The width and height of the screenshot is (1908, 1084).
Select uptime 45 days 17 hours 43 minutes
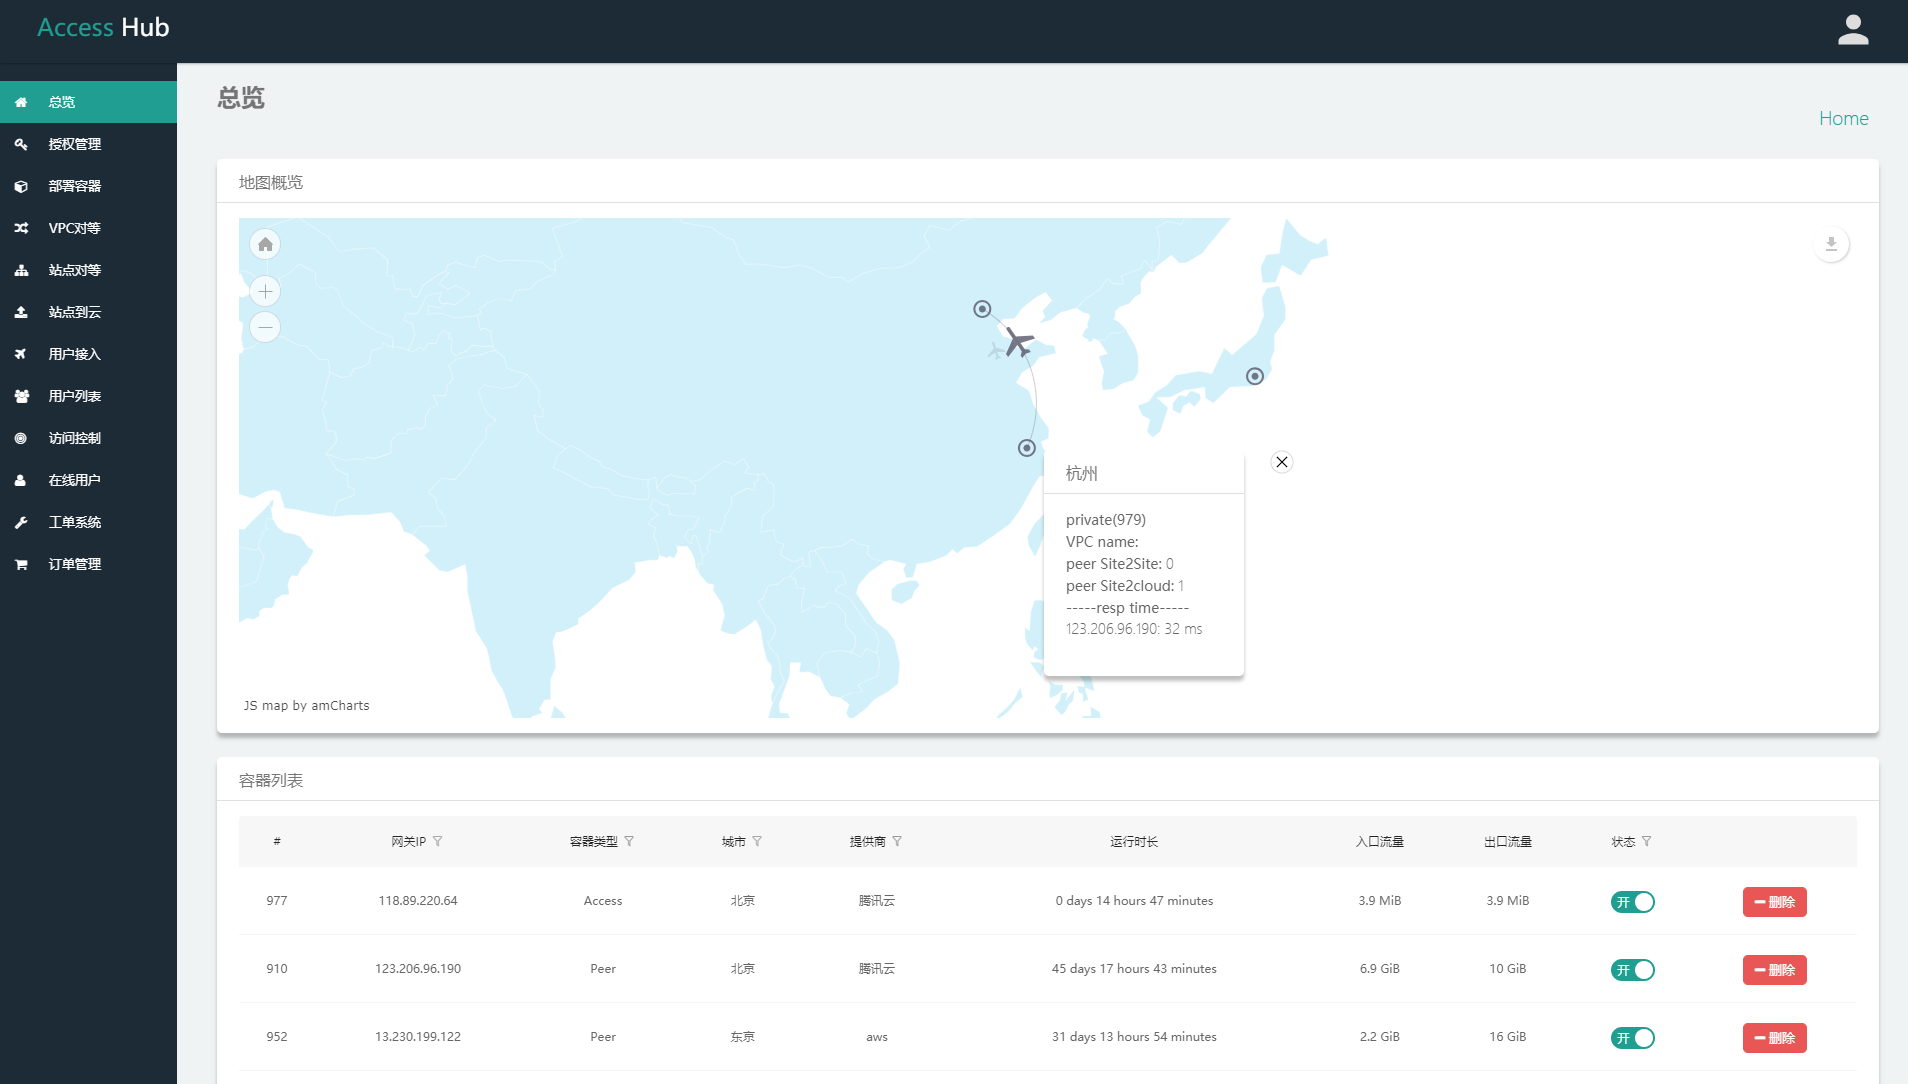point(1134,969)
